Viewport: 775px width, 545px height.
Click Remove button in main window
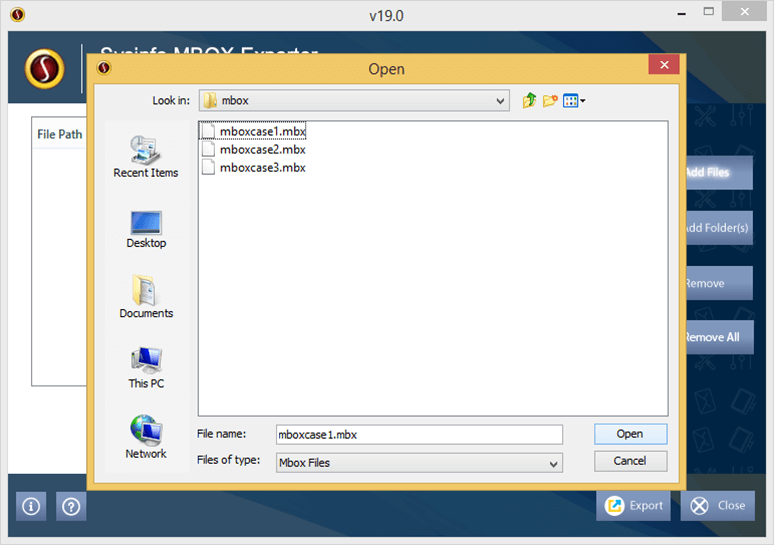pos(719,283)
